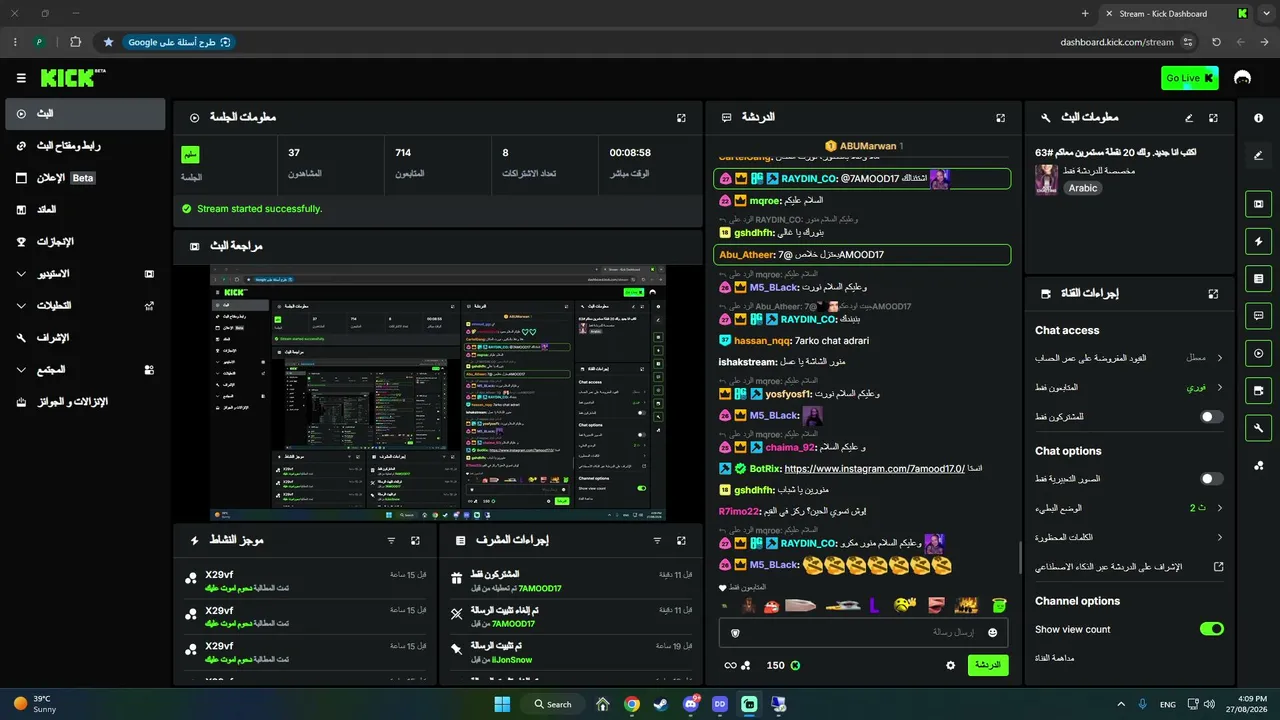
Task: Open الإنجازات in the sidebar
Action: 85,242
